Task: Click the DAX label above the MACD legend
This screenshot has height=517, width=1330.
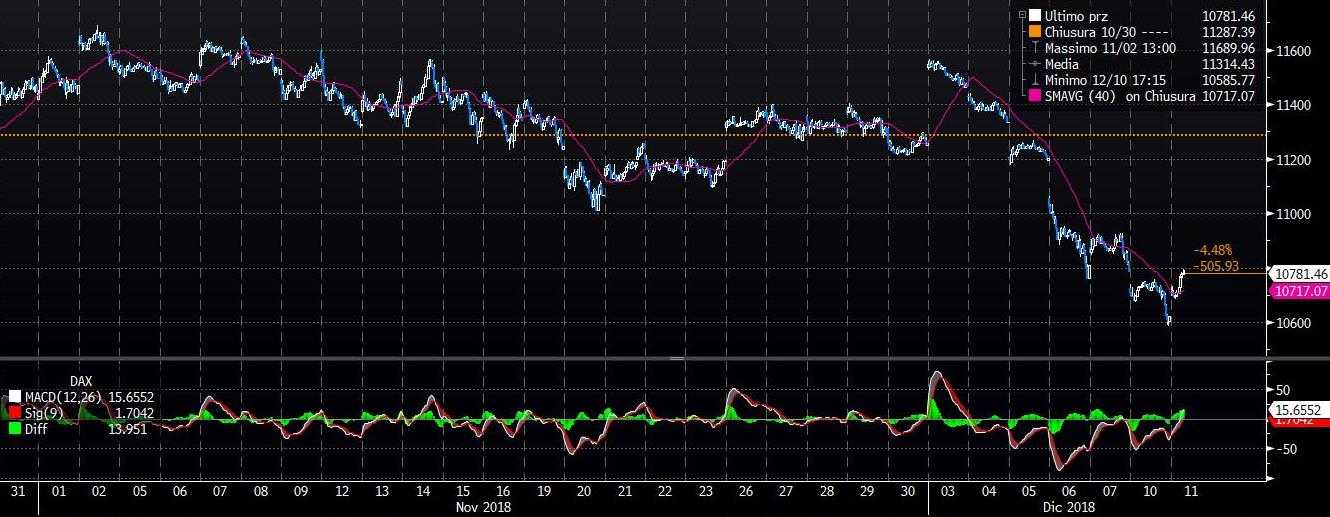Action: click(81, 381)
